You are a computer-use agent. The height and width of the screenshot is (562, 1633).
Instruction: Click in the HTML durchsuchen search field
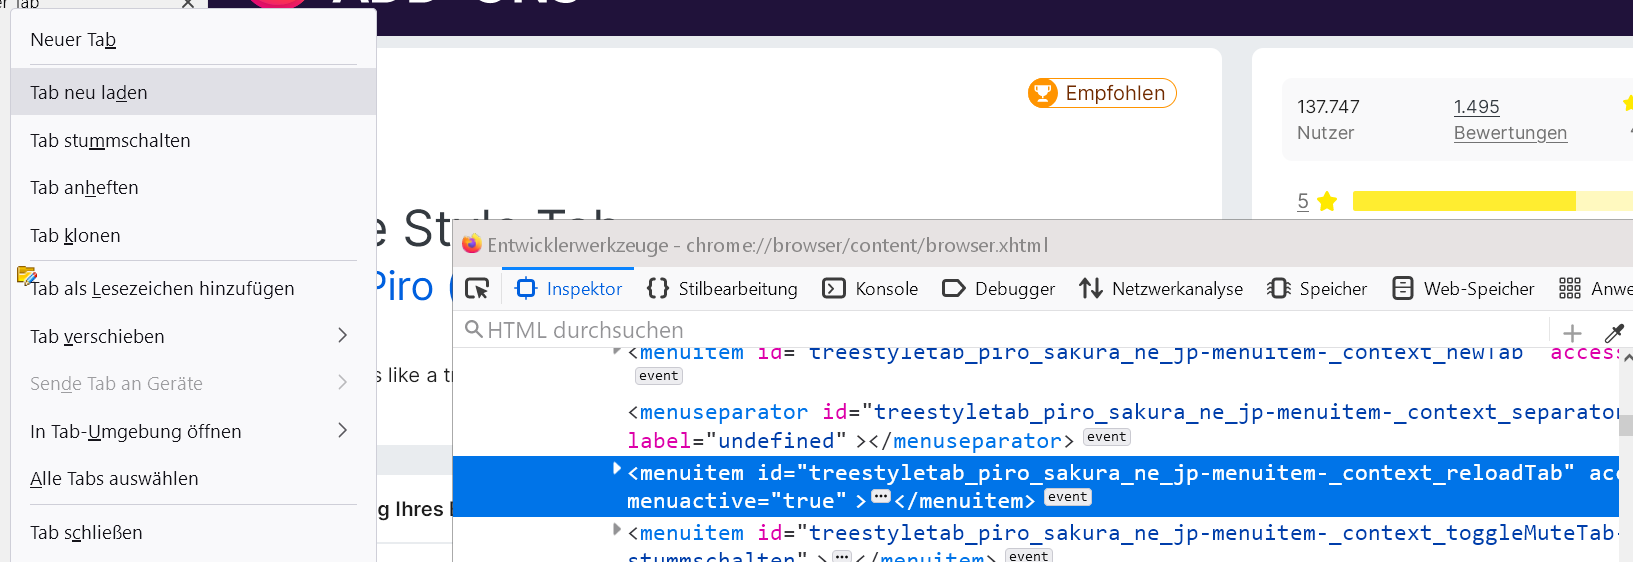point(1000,330)
